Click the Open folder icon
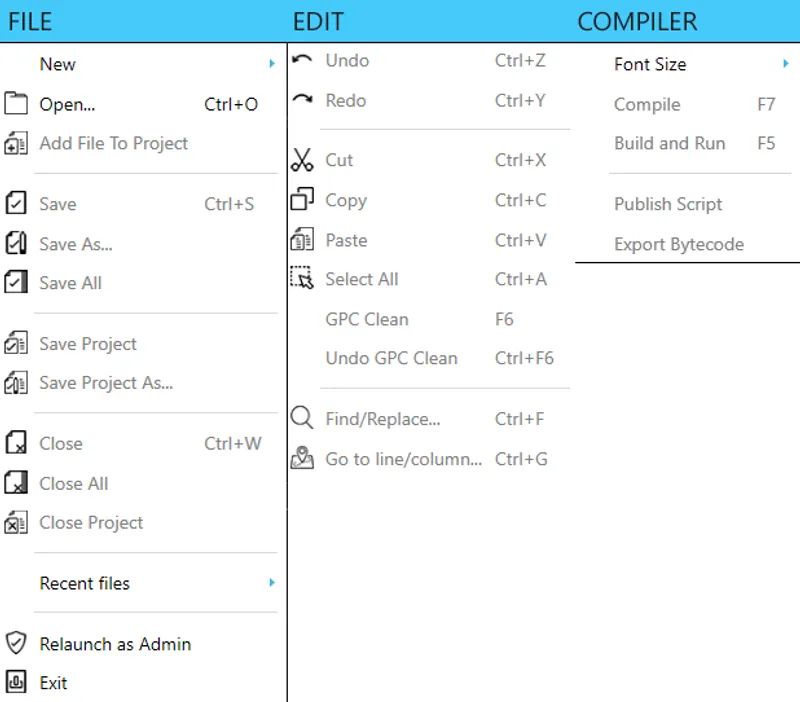The width and height of the screenshot is (800, 702). (x=15, y=103)
